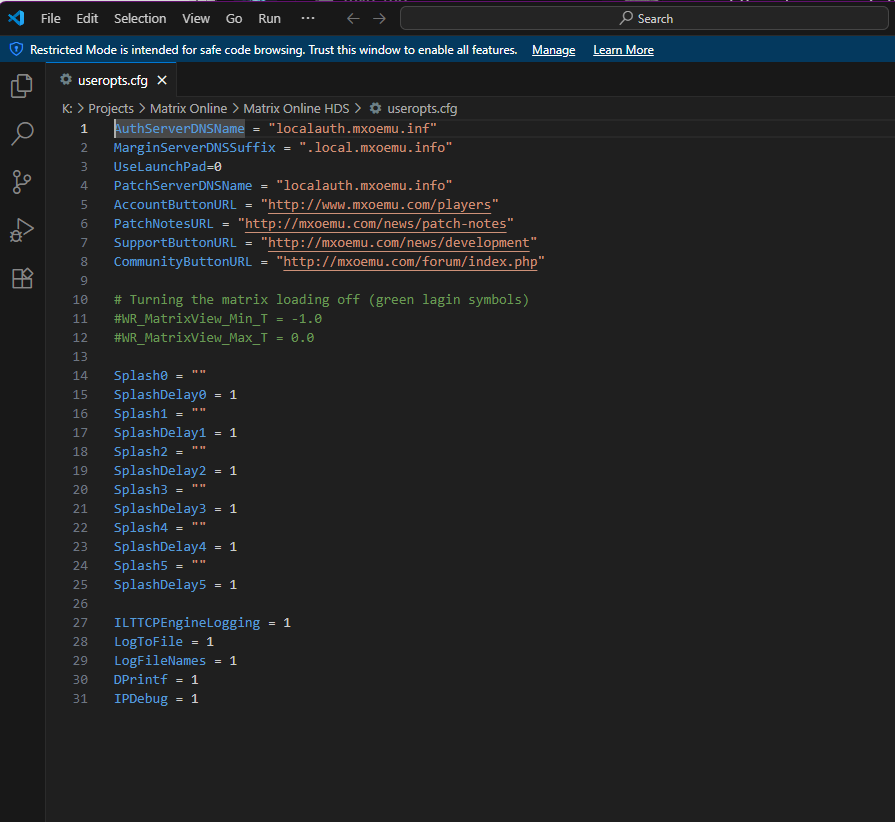Click the go back arrow

(352, 18)
